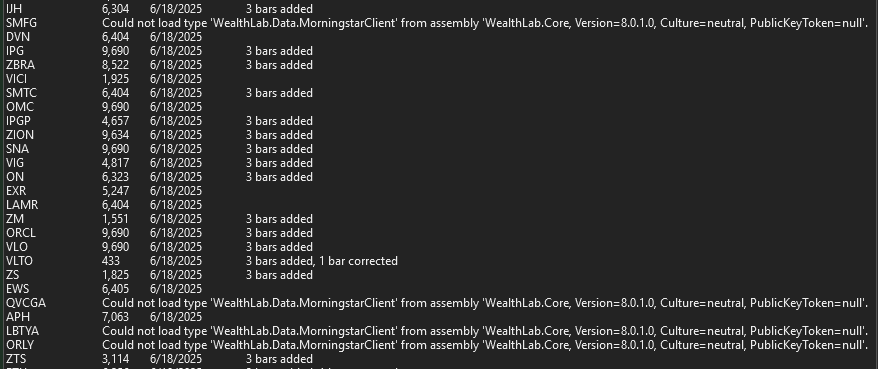This screenshot has width=878, height=369.
Task: Select the VICI row
Action: [439, 79]
